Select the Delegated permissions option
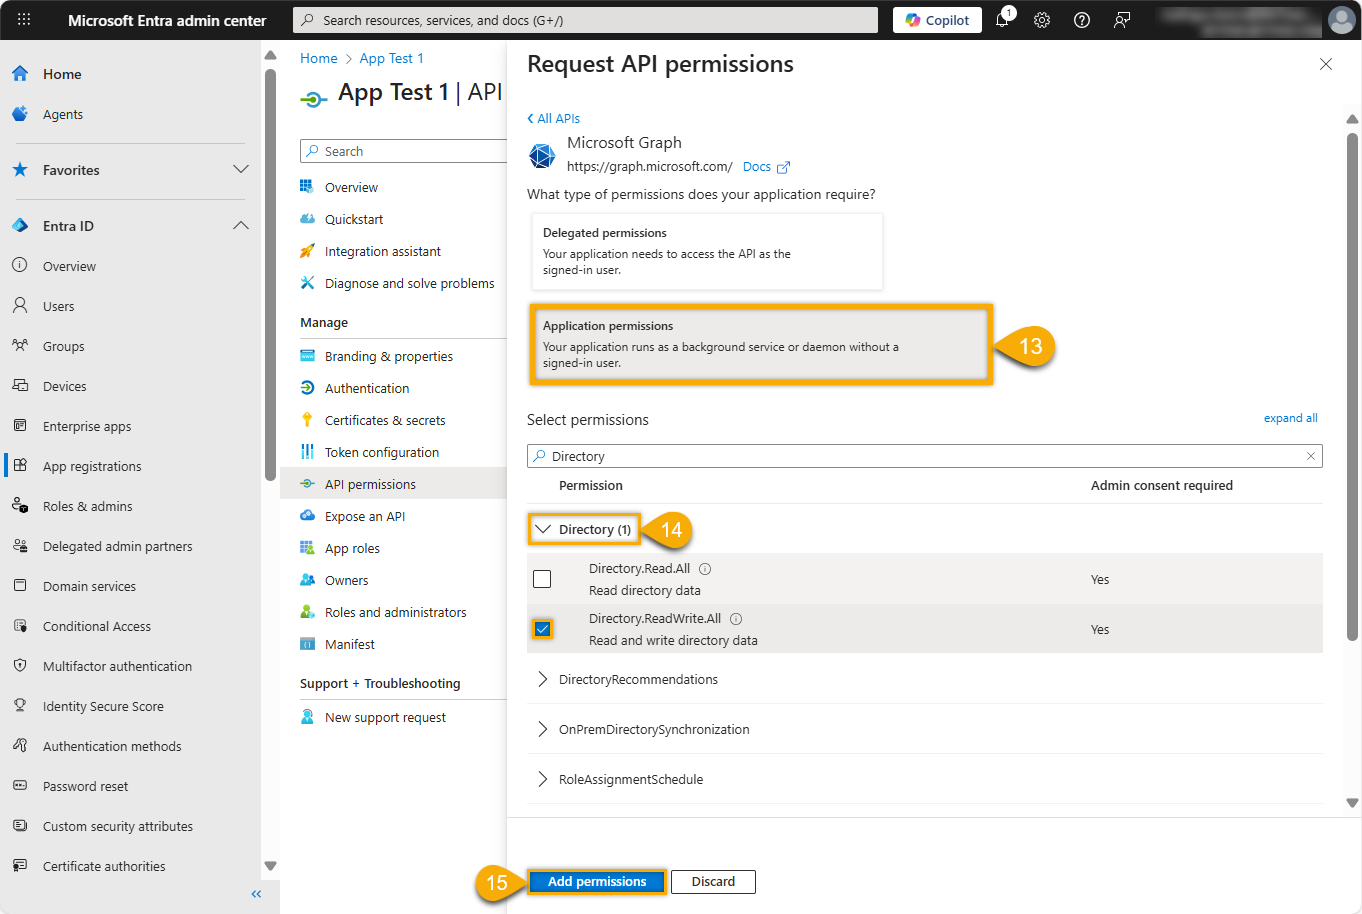1362x914 pixels. pos(706,251)
